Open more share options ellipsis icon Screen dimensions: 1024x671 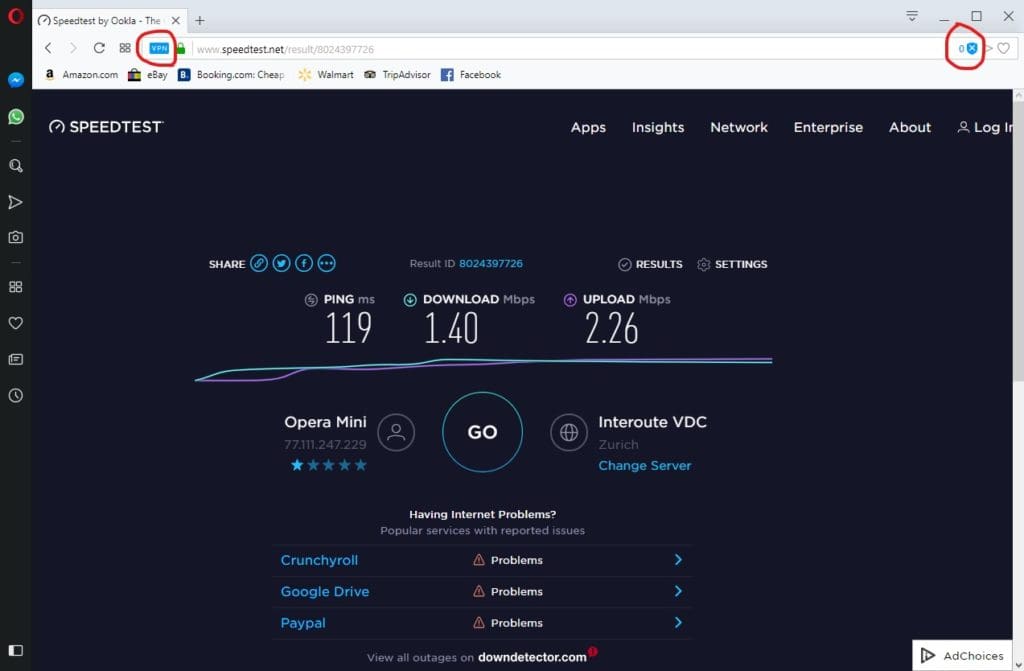(327, 263)
